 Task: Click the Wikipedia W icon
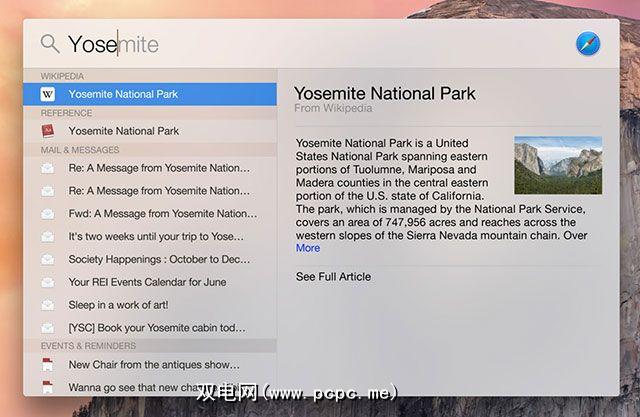click(x=48, y=94)
